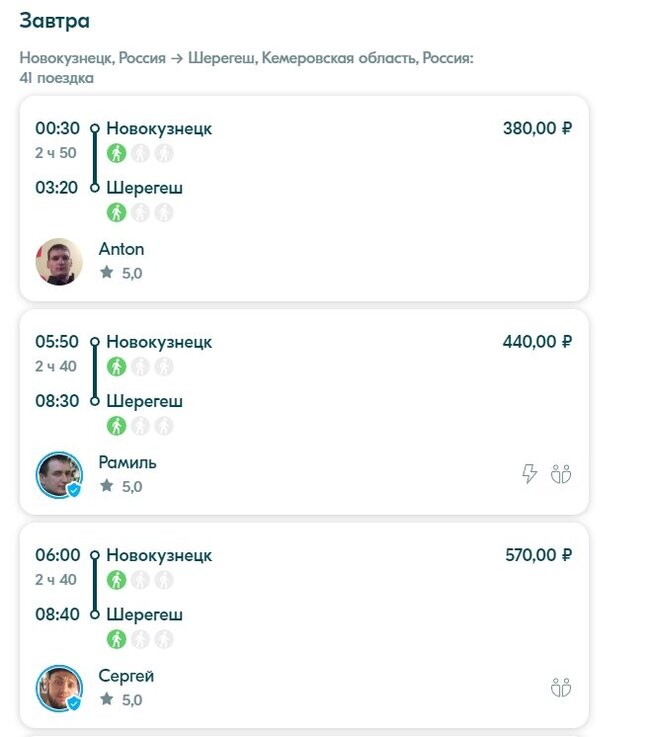The width and height of the screenshot is (650, 737).
Task: Click instant booking lightning icon on Рамиль's ride
Action: click(530, 474)
